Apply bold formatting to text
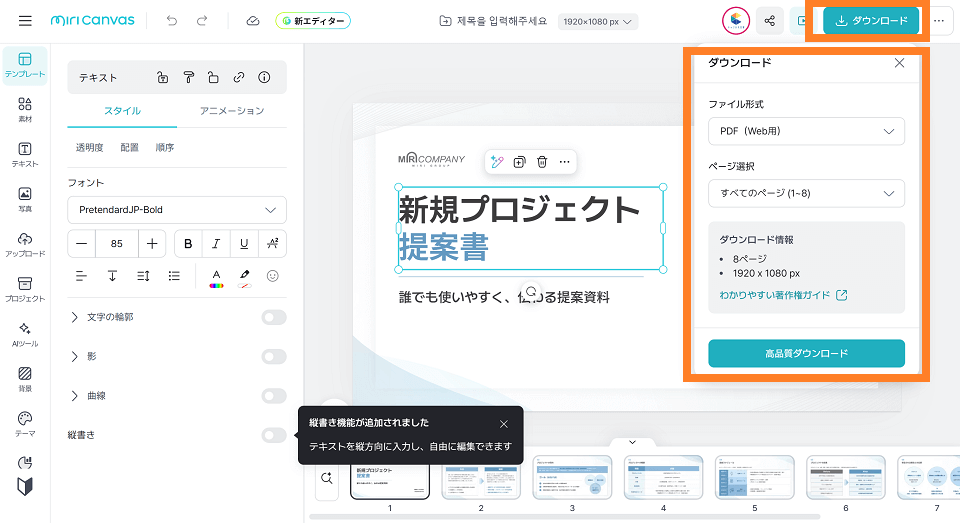The image size is (960, 523). coord(188,243)
